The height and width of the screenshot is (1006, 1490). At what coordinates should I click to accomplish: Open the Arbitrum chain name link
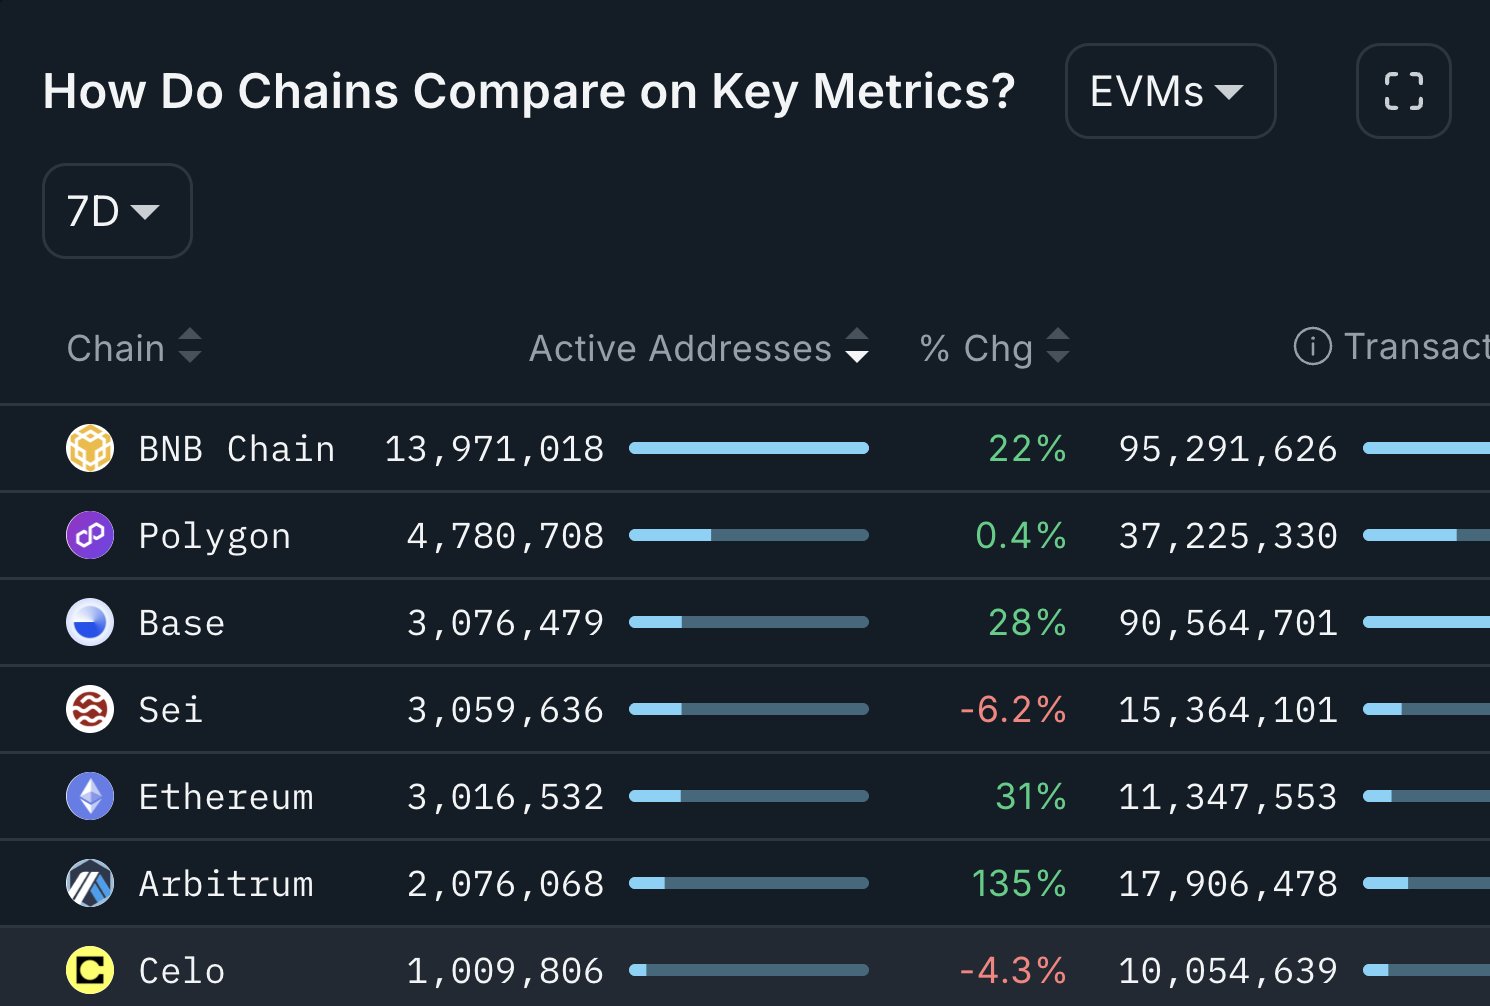tap(226, 884)
